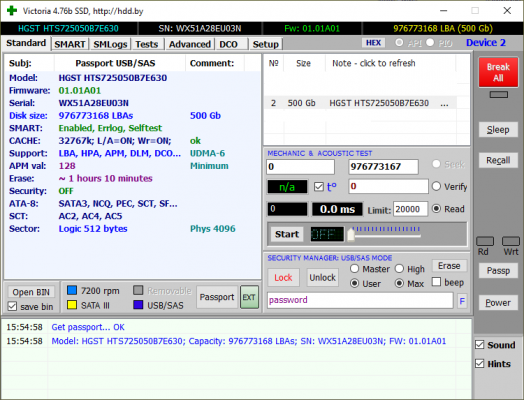Image resolution: width=524 pixels, height=400 pixels.
Task: Click the Wrt activity indicator lamp
Action: [x=511, y=241]
